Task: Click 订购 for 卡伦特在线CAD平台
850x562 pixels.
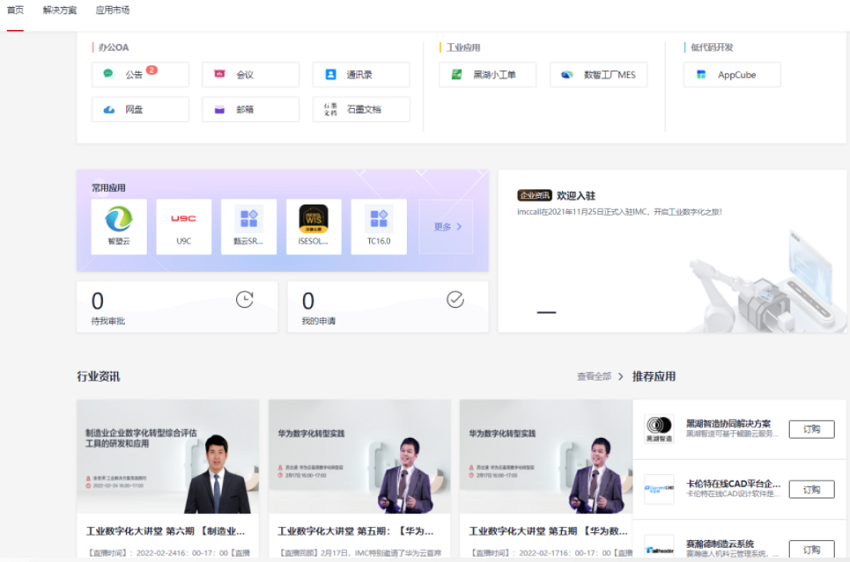Action: point(812,489)
